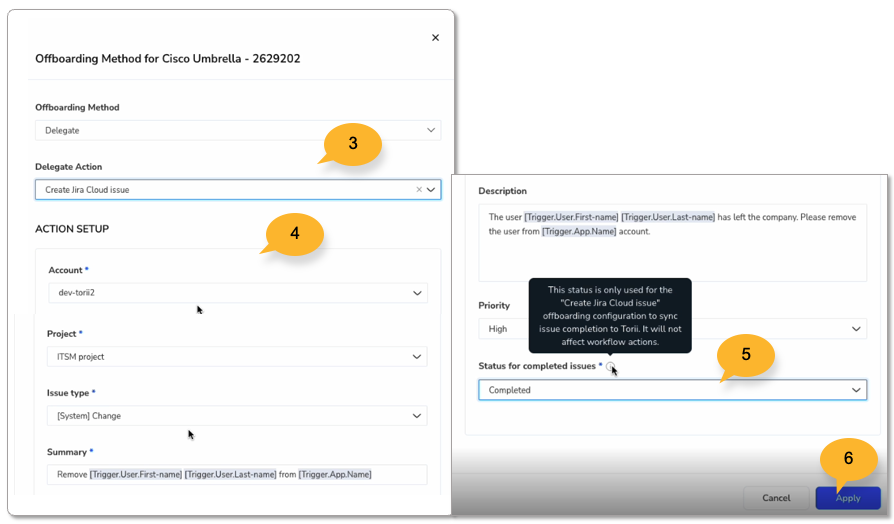Viewport: 894px width, 524px height.
Task: Open the Account dev-torii2 dropdown
Action: (238, 293)
